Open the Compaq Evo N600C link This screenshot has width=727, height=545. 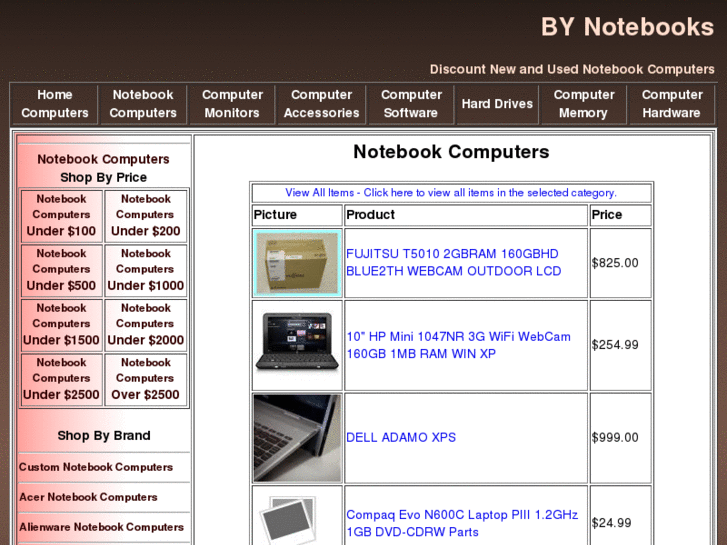click(462, 523)
